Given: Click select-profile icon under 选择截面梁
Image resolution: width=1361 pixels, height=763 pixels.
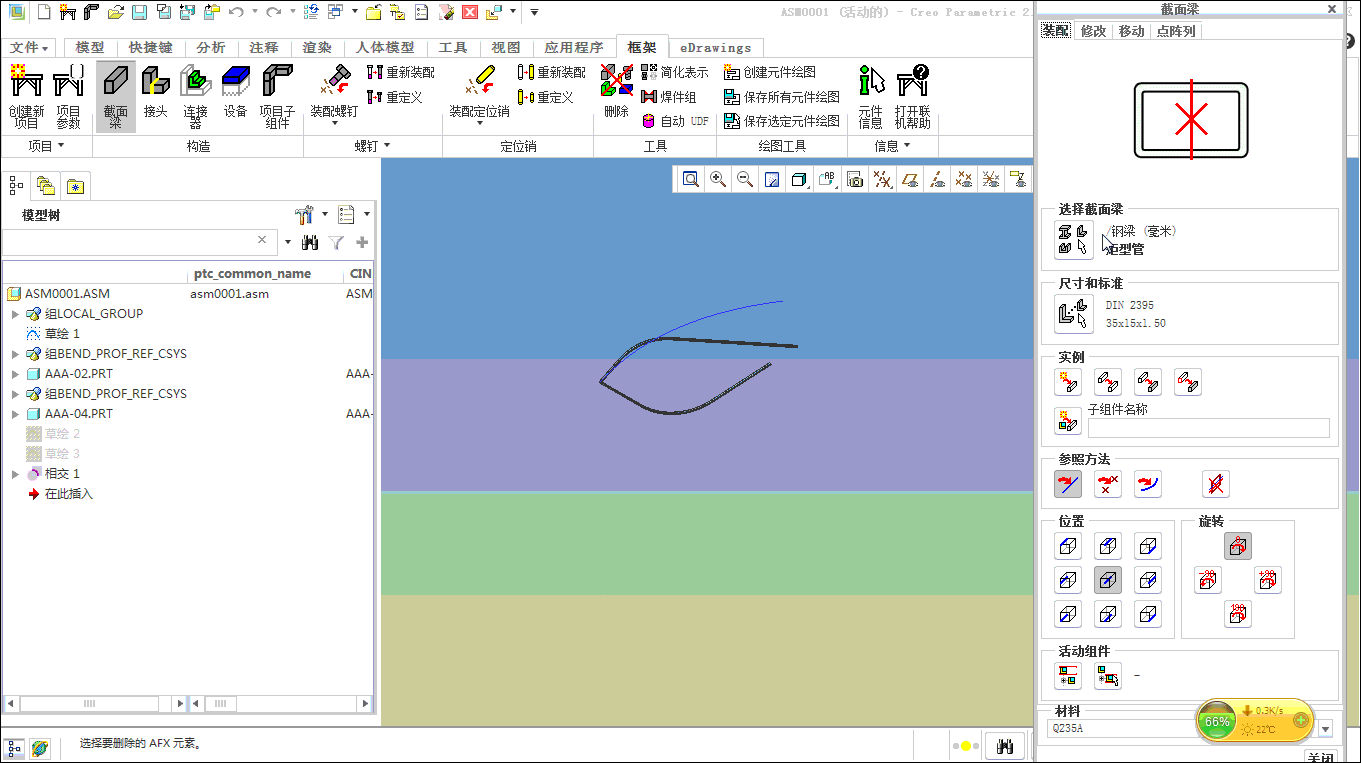Looking at the screenshot, I should (1073, 240).
